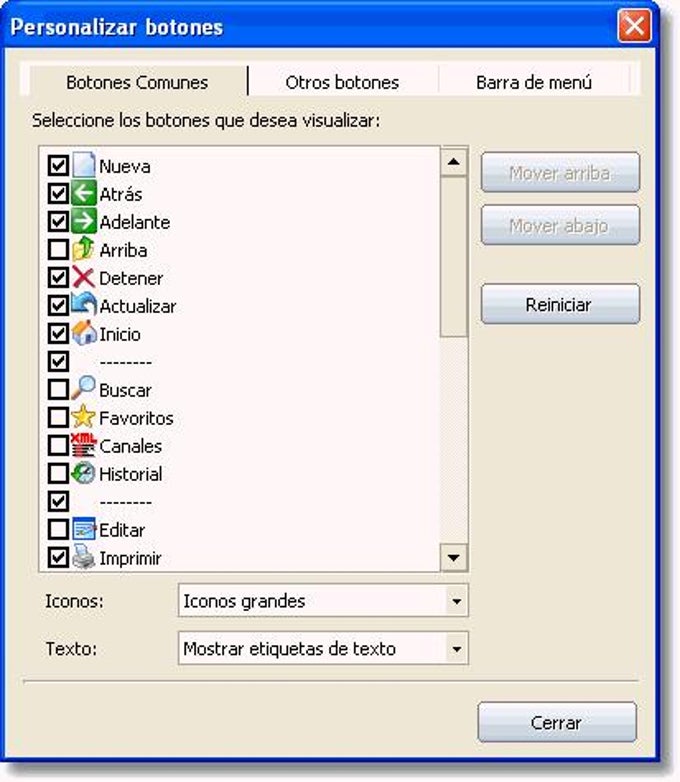Uncheck the Actualizar checkbox
The height and width of the screenshot is (782, 680).
point(58,305)
